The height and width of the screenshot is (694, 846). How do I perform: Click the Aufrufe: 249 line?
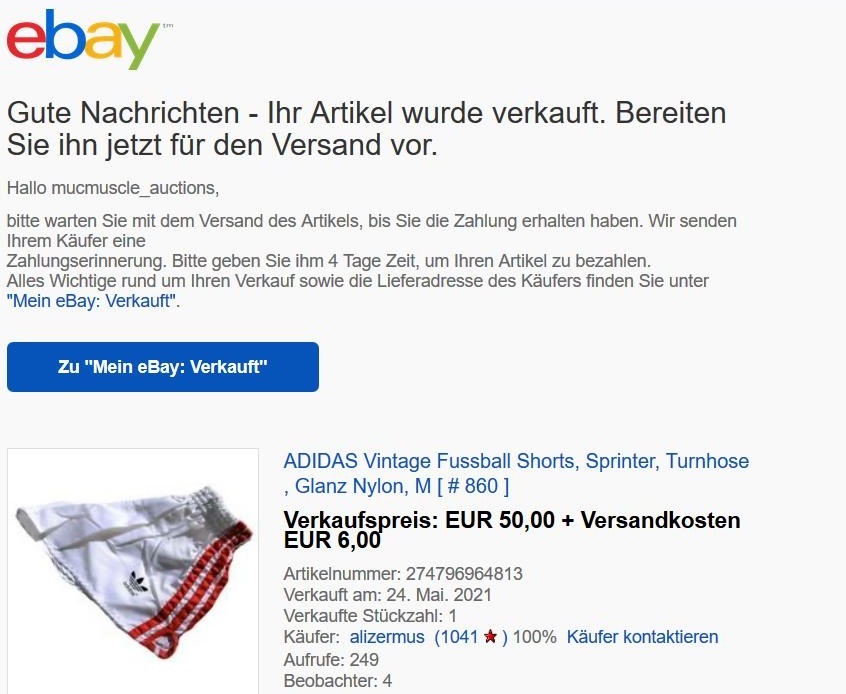[331, 659]
